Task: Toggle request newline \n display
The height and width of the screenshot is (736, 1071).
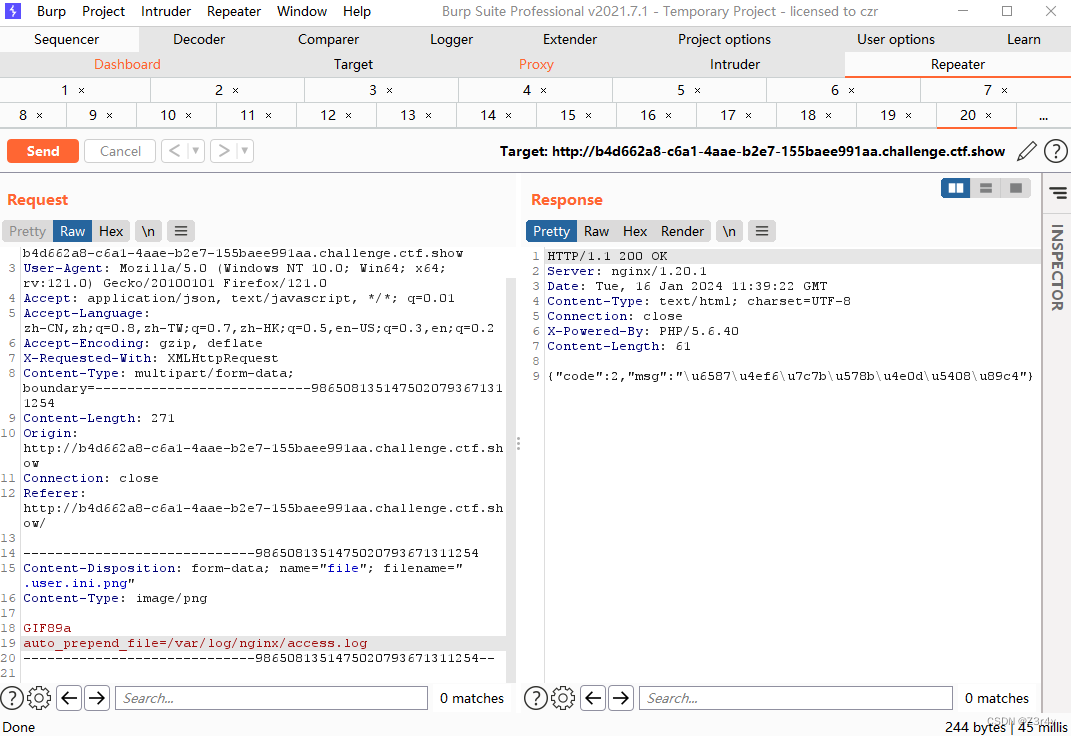Action: click(148, 231)
